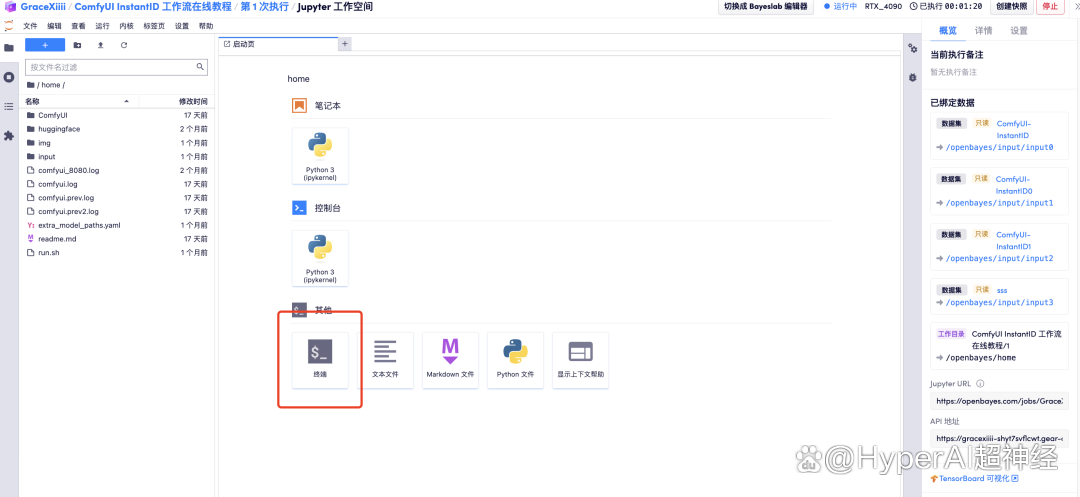This screenshot has height=497, width=1080.
Task: Open the running kernels sidebar icon
Action: 9,77
